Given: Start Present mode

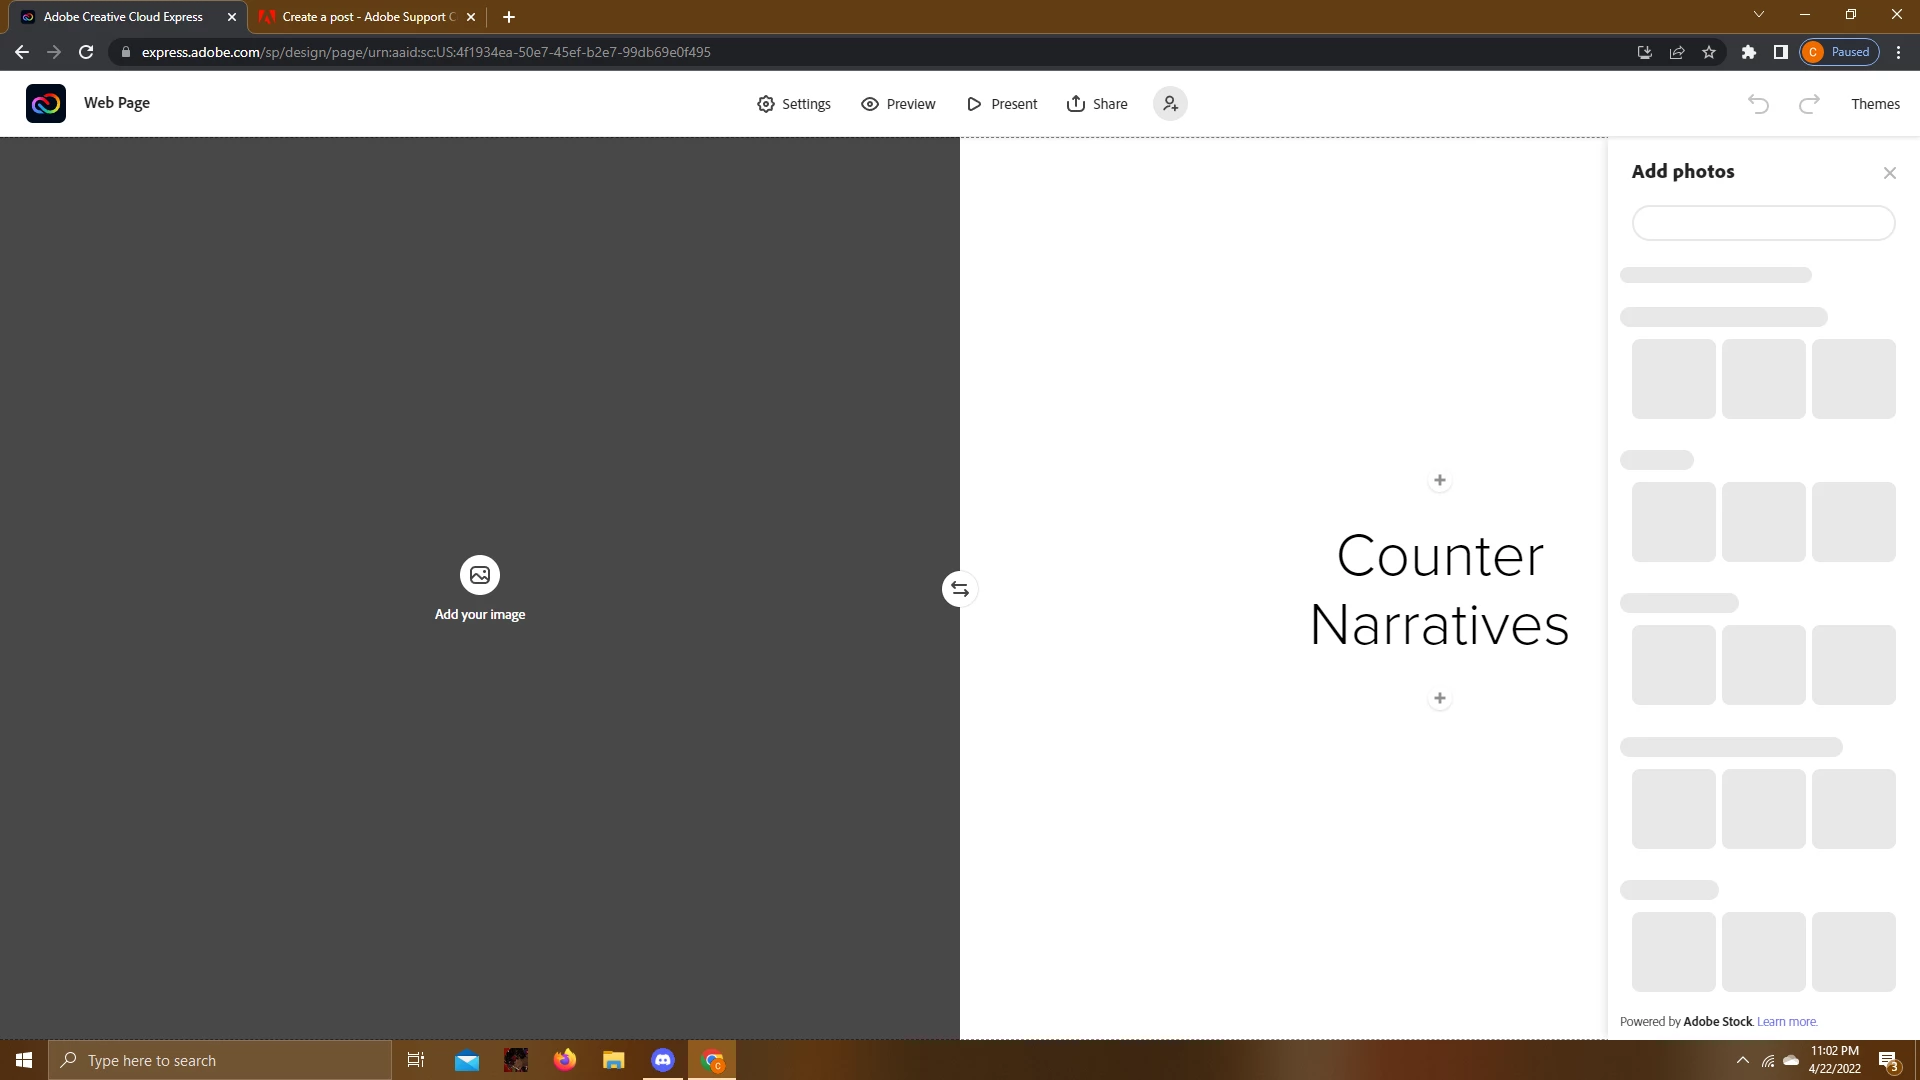Looking at the screenshot, I should [x=1002, y=104].
